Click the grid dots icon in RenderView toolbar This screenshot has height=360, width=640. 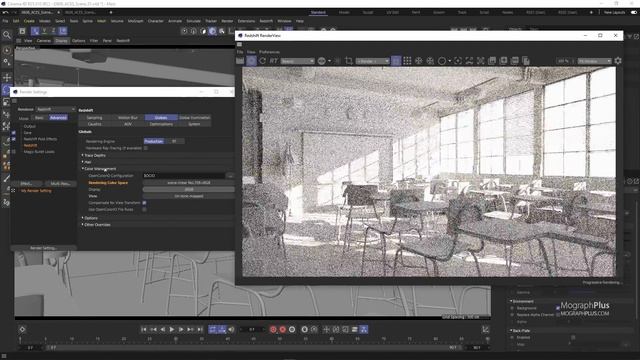pos(407,61)
